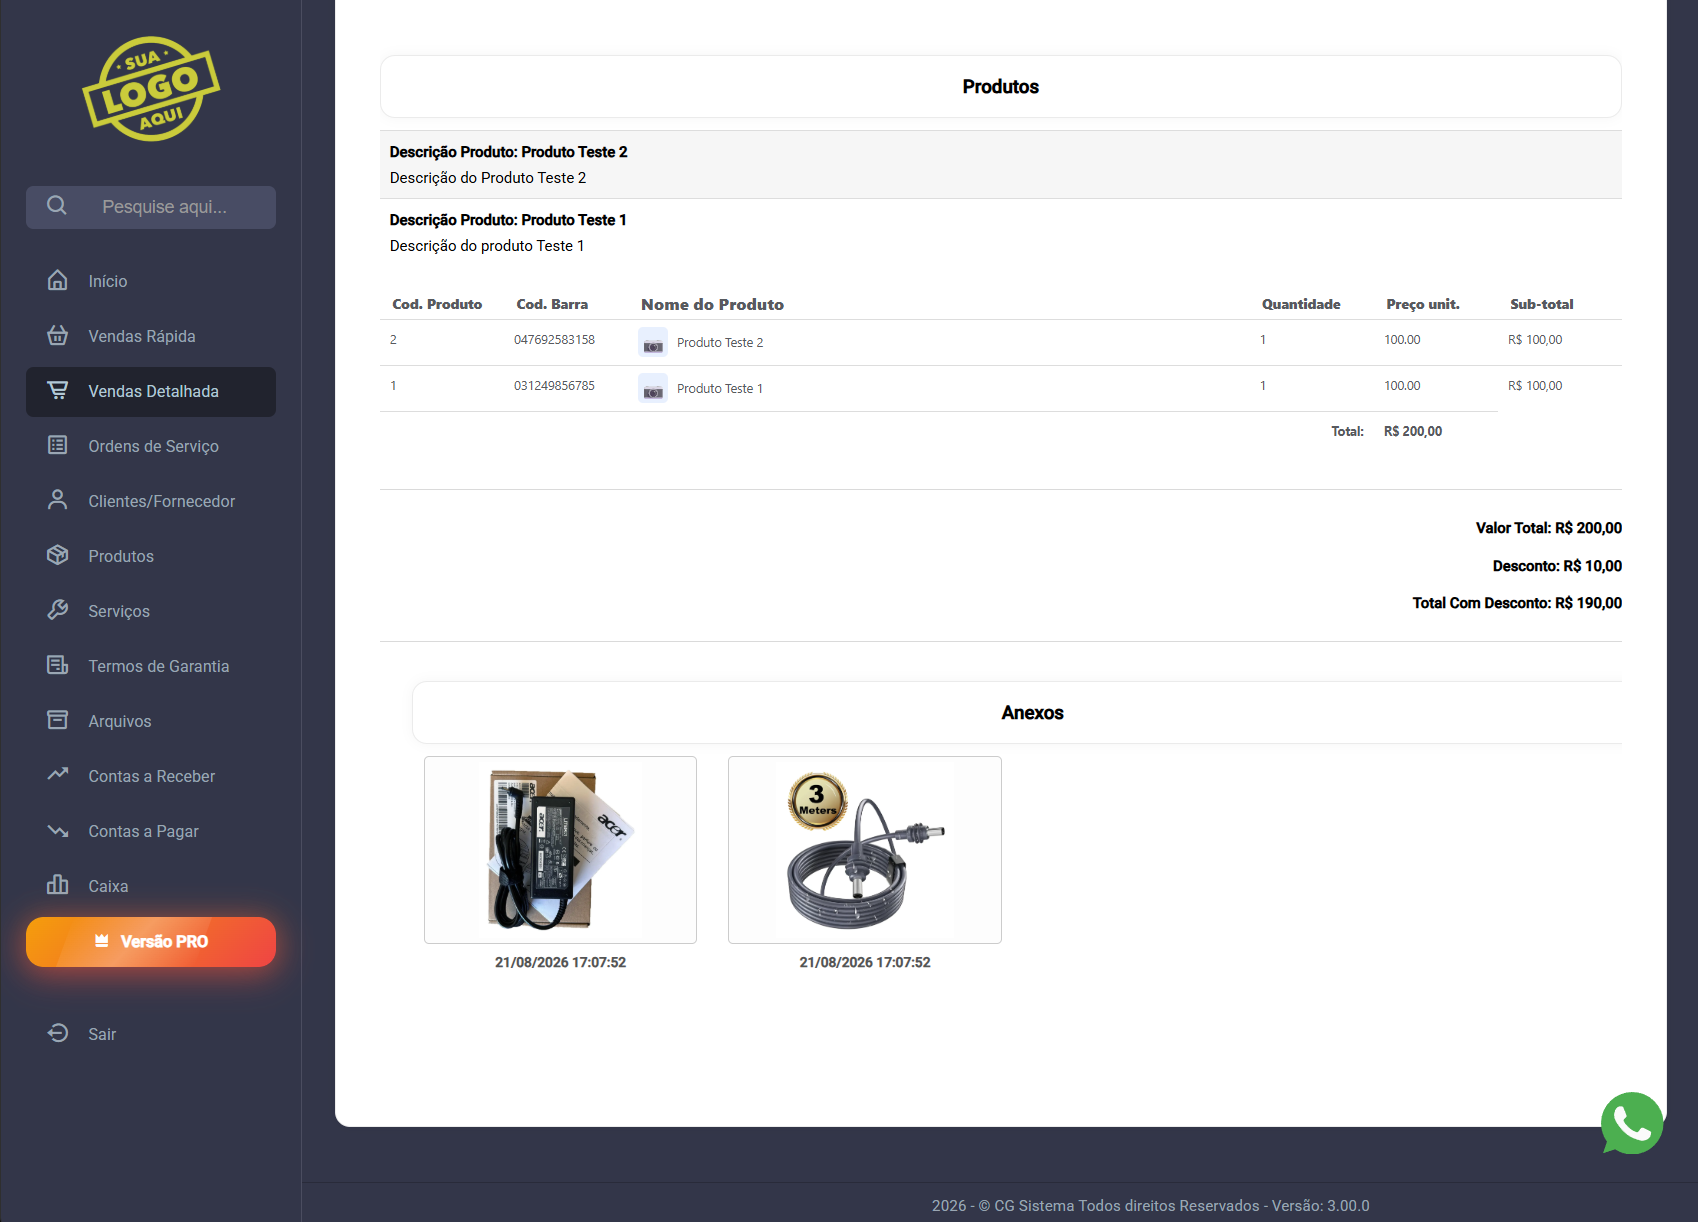Click the crown icon on Versão PRO
This screenshot has width=1698, height=1222.
click(101, 941)
